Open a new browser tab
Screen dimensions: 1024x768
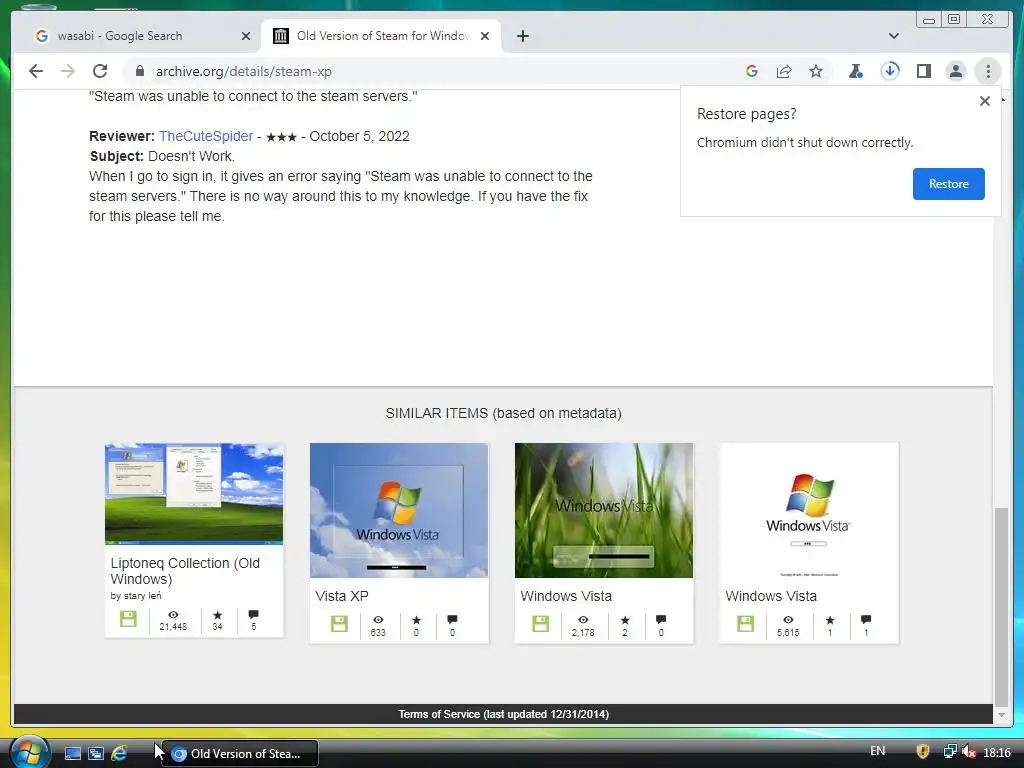click(x=522, y=36)
